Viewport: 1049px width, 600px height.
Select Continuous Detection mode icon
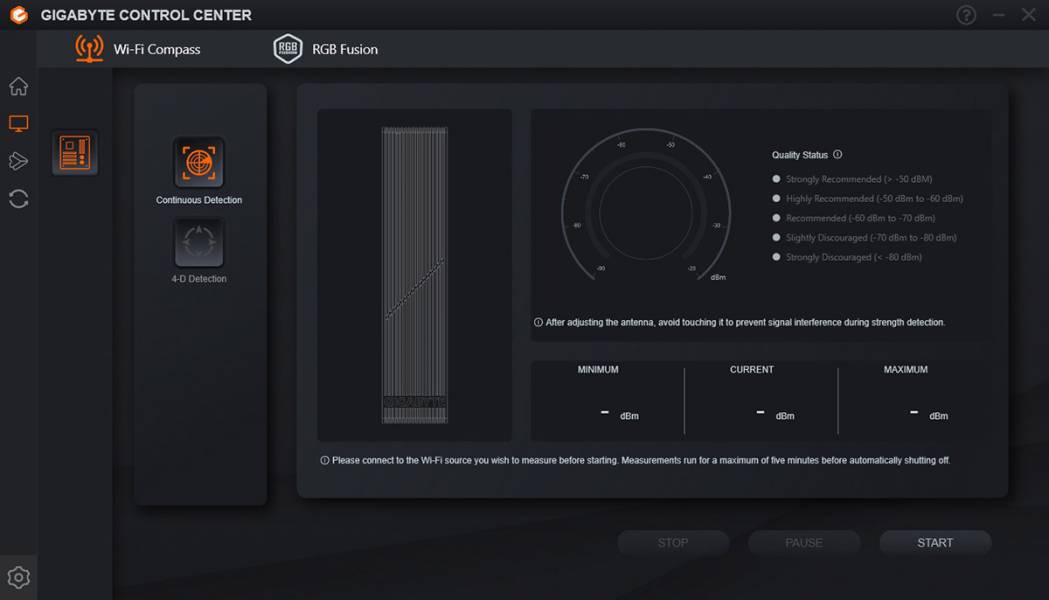[199, 163]
